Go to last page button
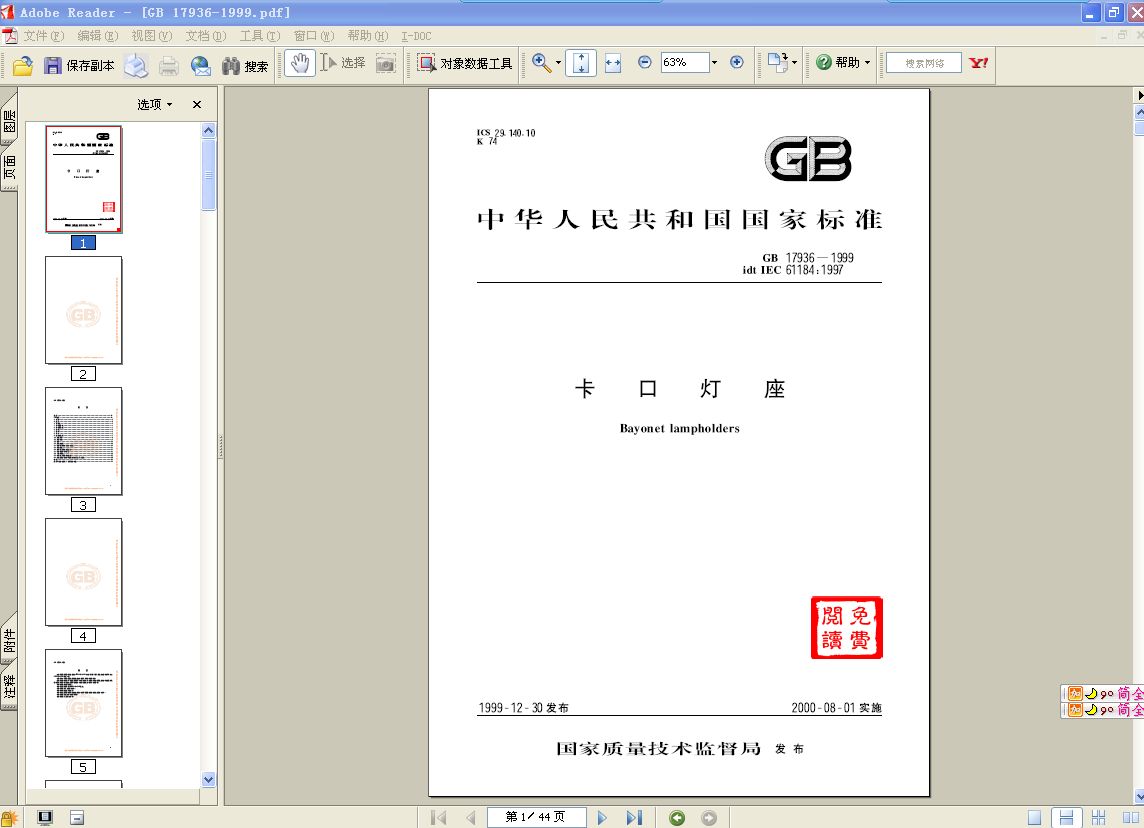 click(634, 818)
